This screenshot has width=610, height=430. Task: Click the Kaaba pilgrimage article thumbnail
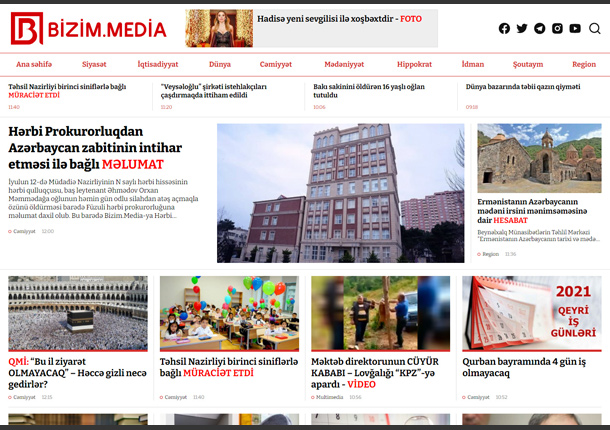pos(78,313)
